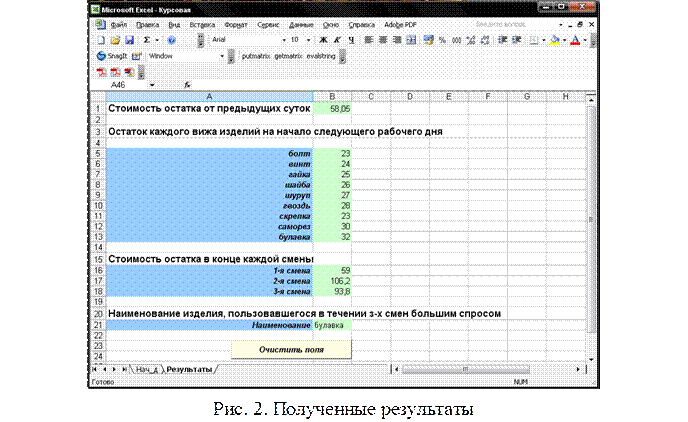Viewport: 688px width, 422px height.
Task: Click the insert function fx icon
Action: tap(187, 85)
